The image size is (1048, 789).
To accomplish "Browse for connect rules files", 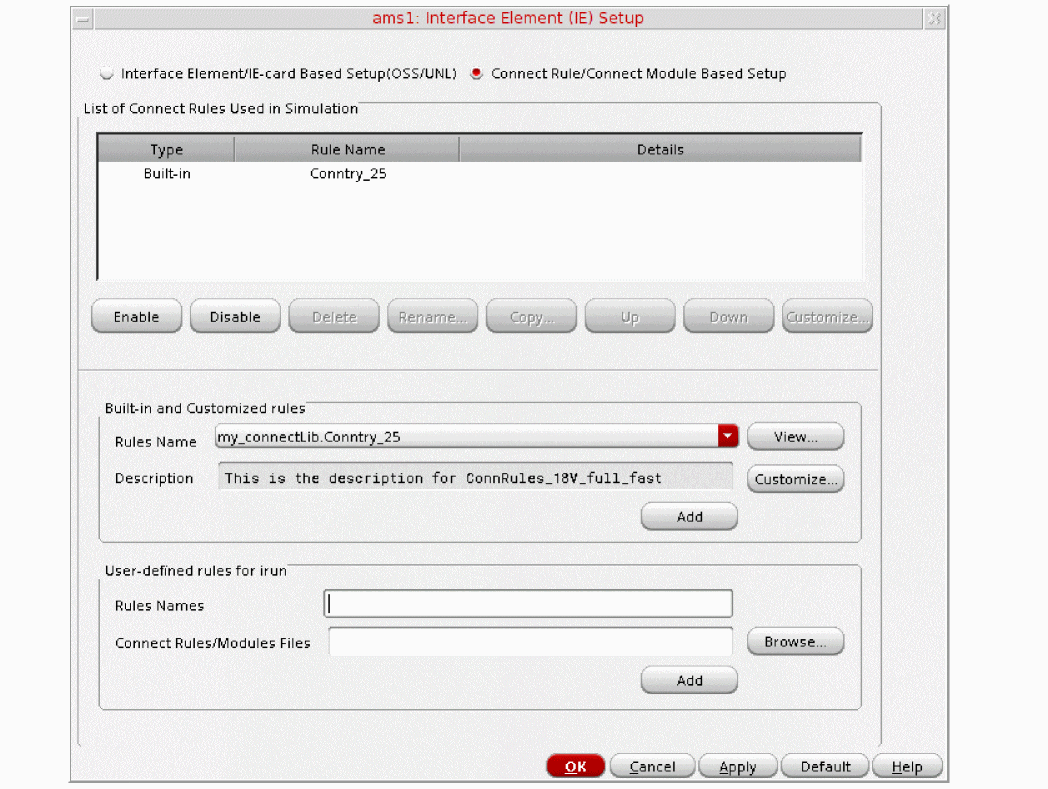I will point(795,642).
